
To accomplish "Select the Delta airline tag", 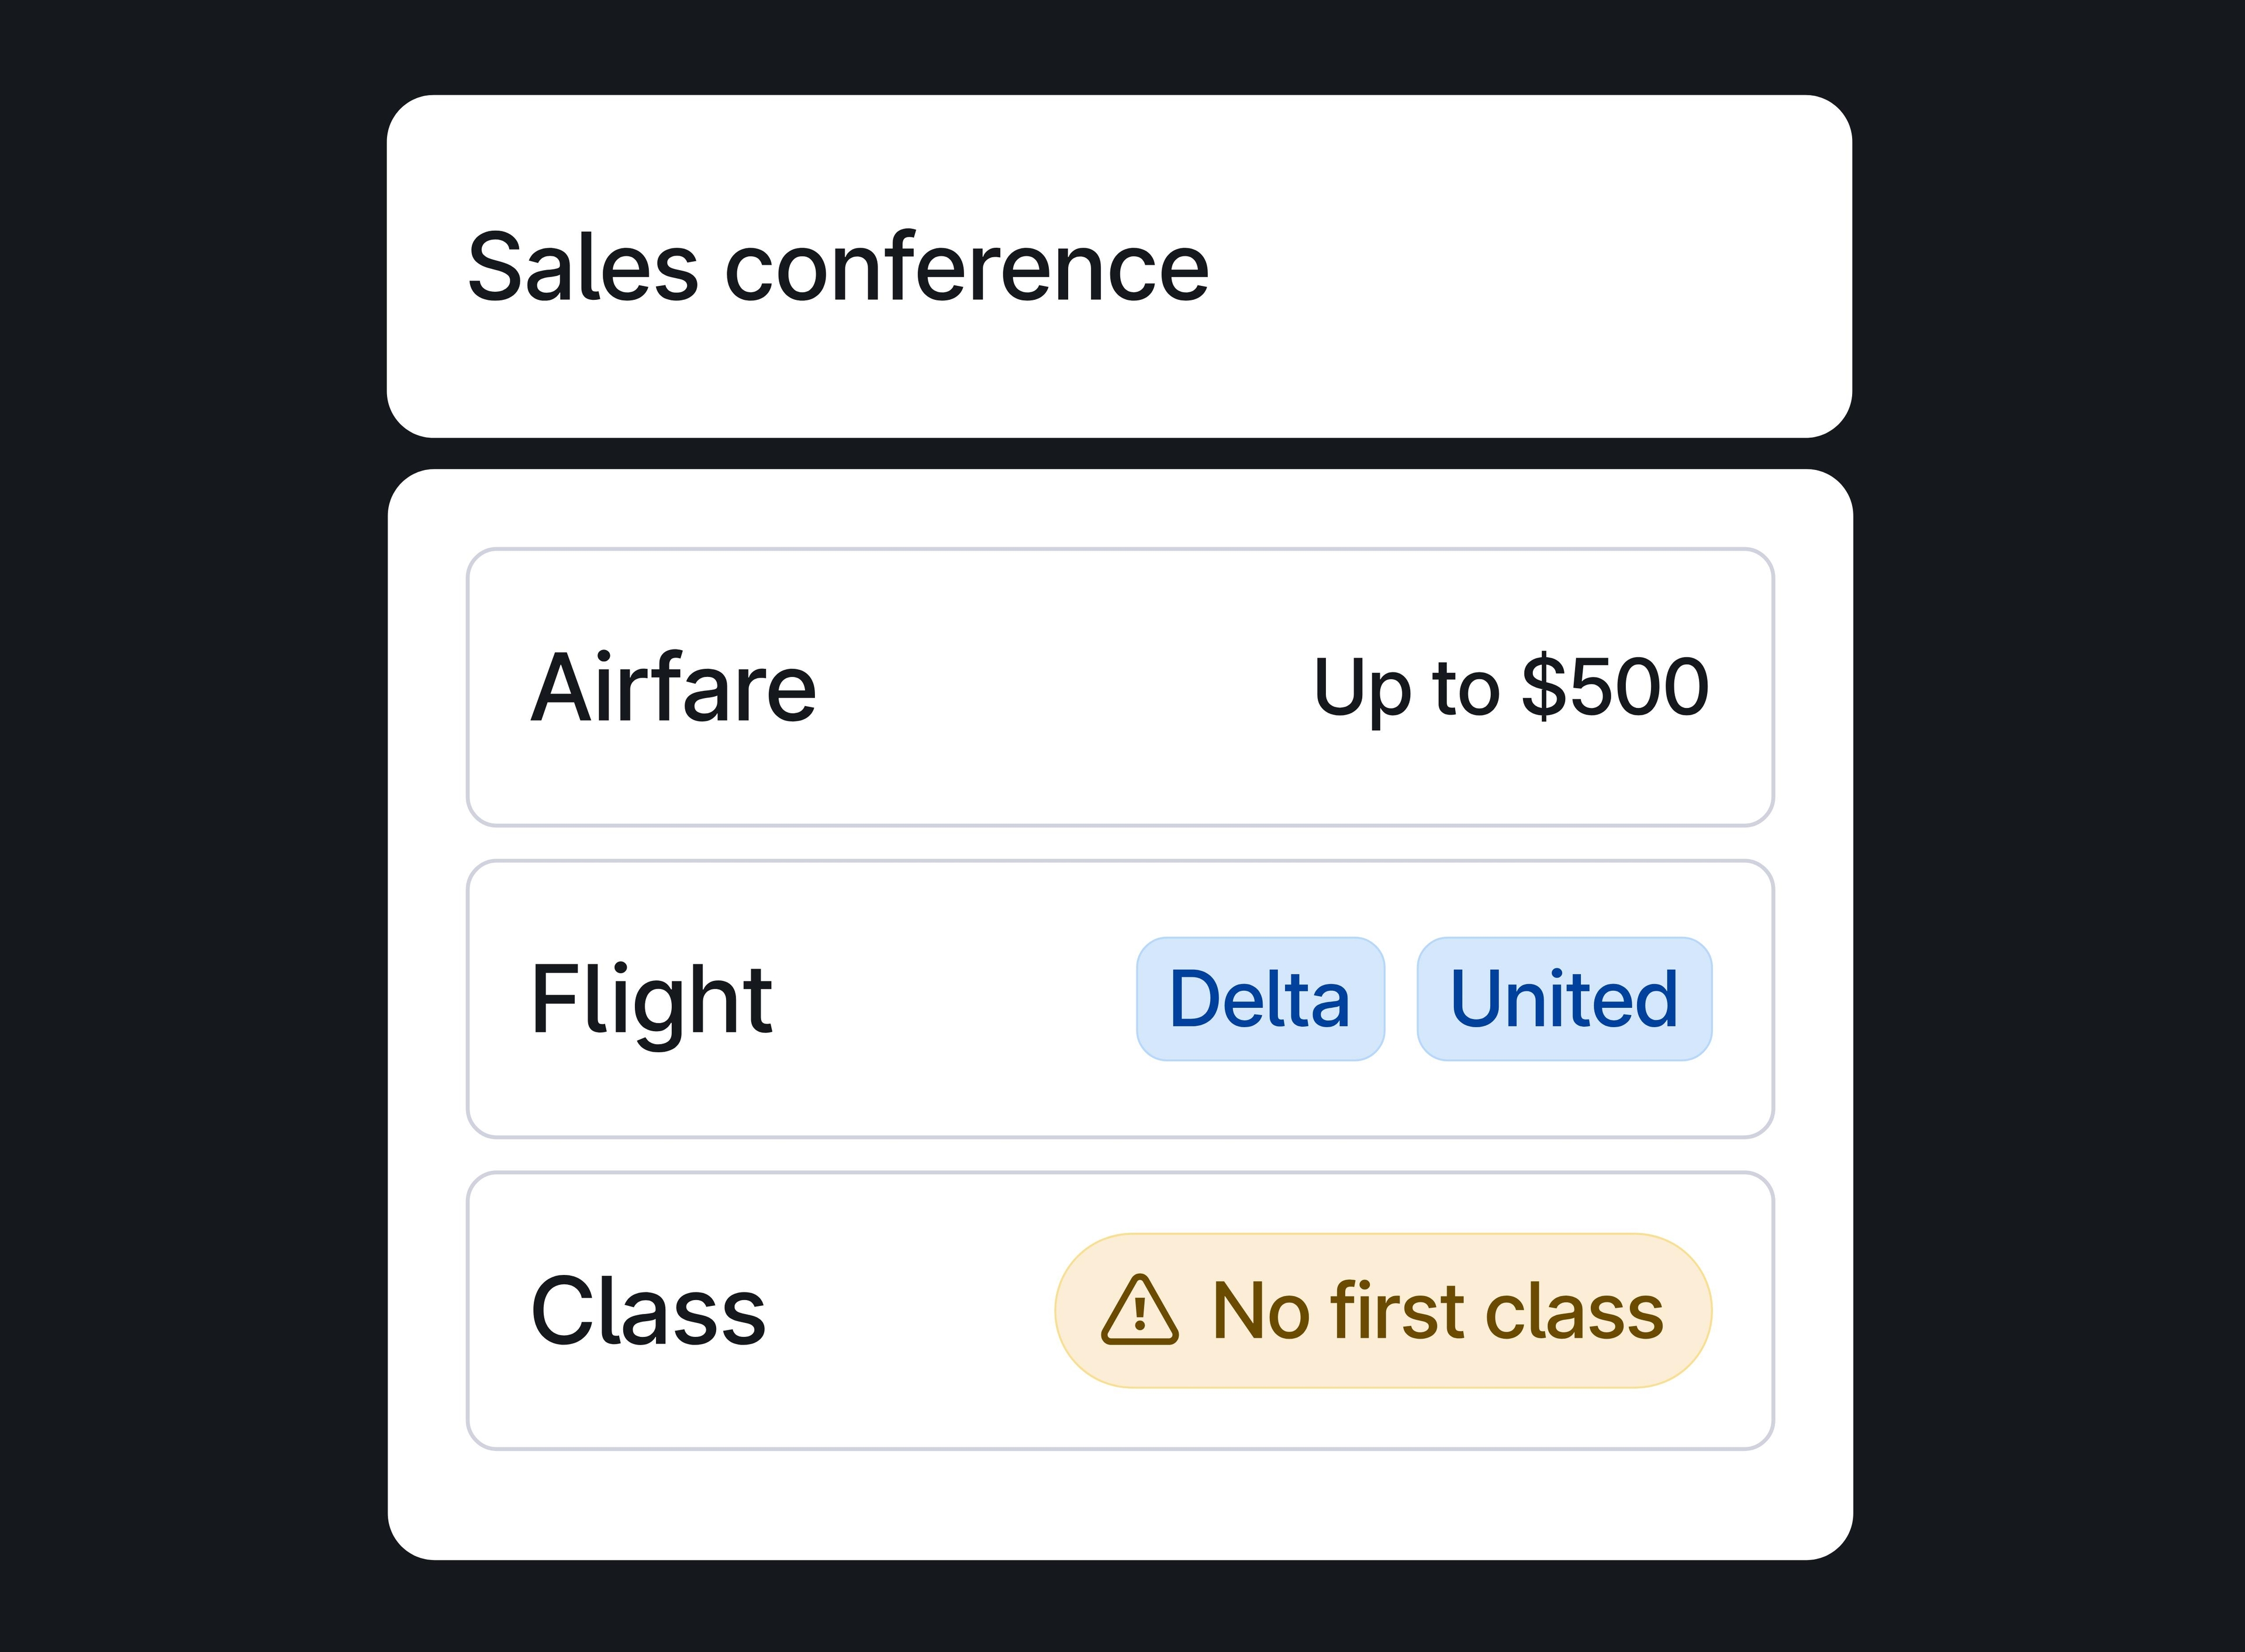I will (1260, 999).
